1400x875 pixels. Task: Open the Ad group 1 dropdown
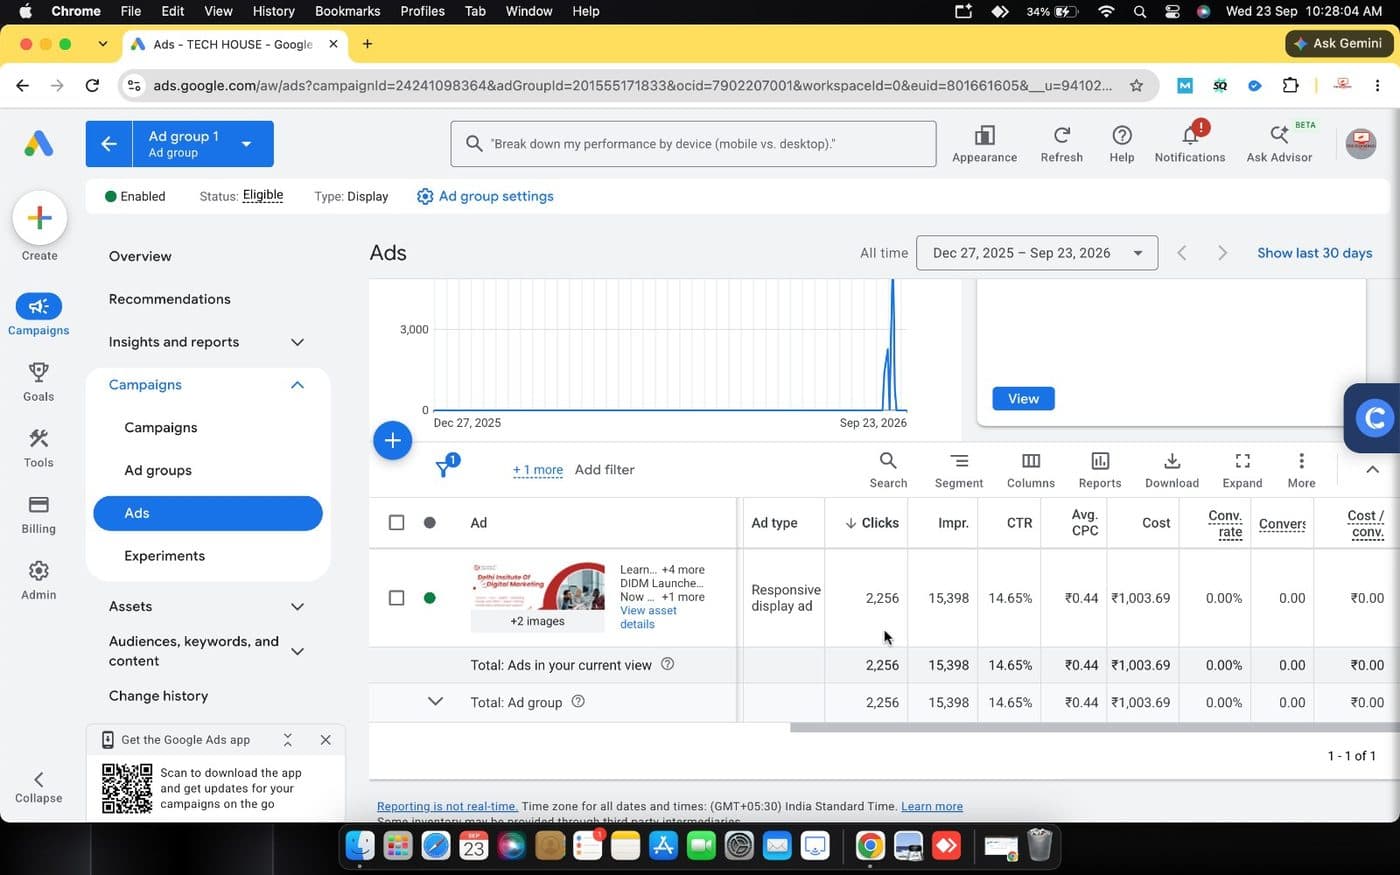click(x=203, y=144)
